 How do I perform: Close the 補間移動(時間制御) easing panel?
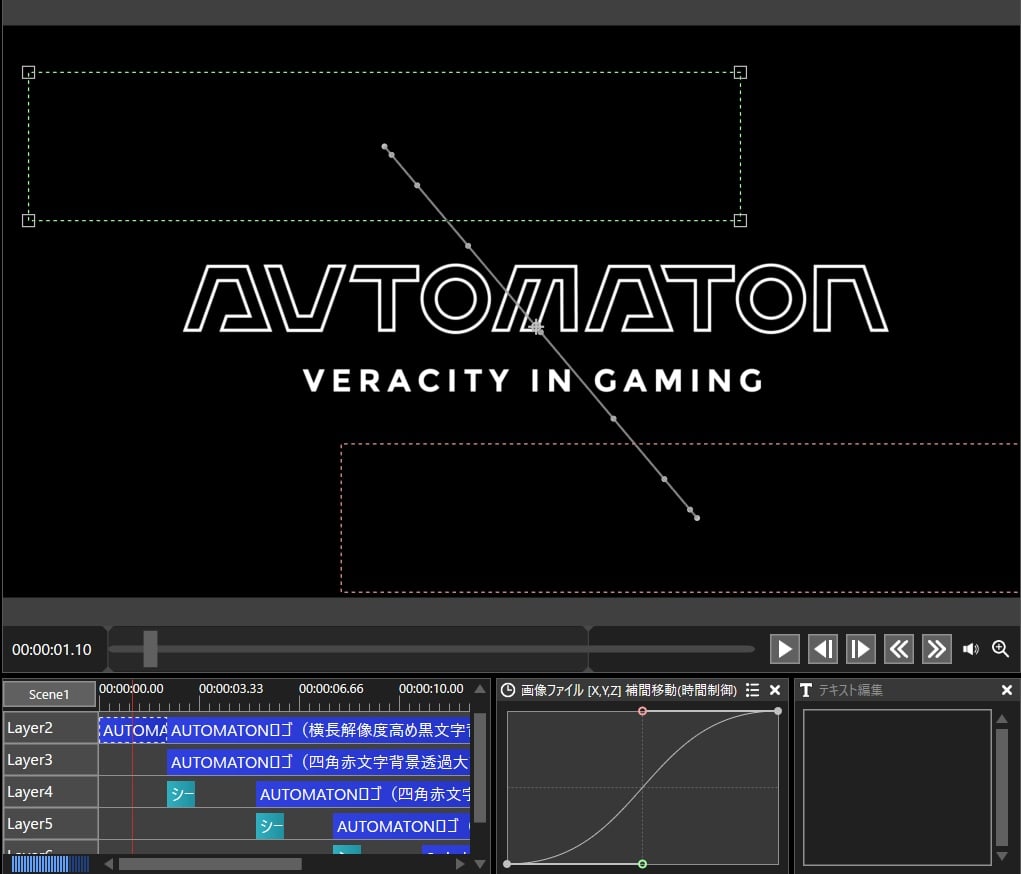(775, 690)
